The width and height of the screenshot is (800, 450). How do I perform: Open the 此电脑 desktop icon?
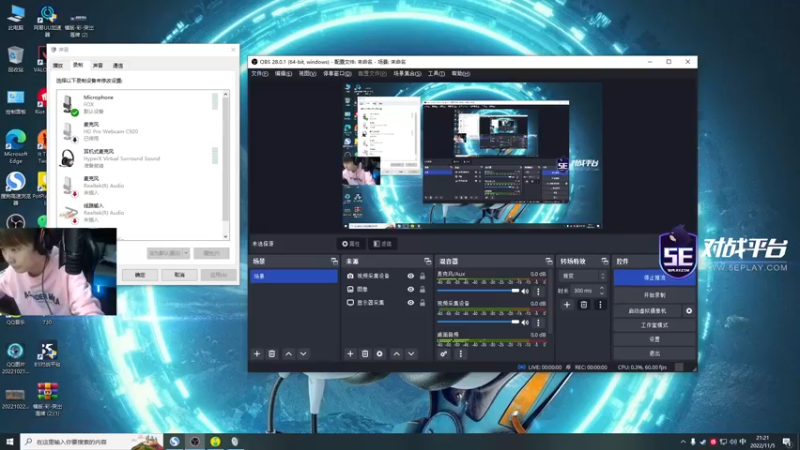coord(16,18)
